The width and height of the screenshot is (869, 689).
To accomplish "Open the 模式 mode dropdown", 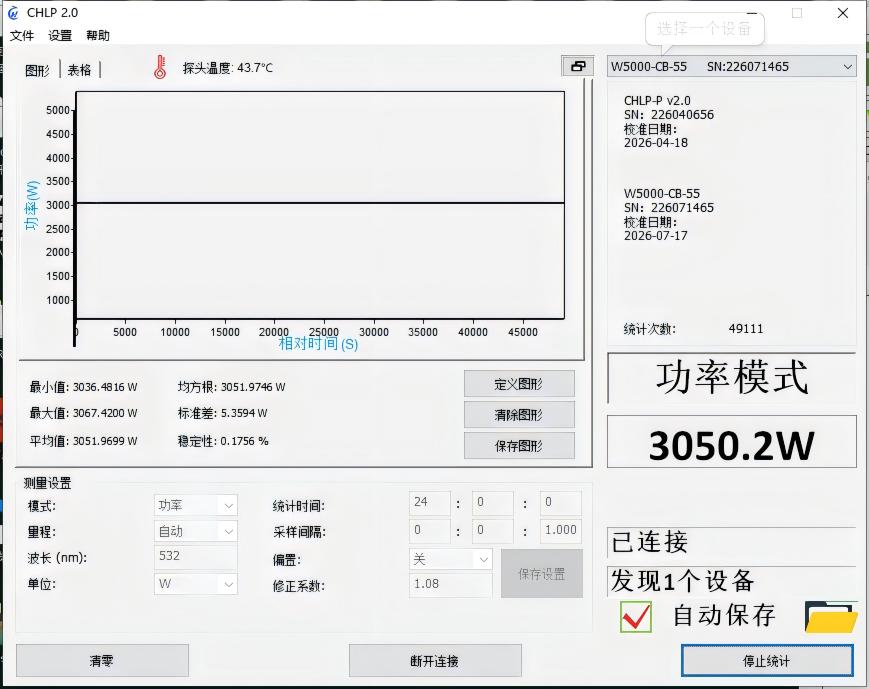I will (x=196, y=506).
